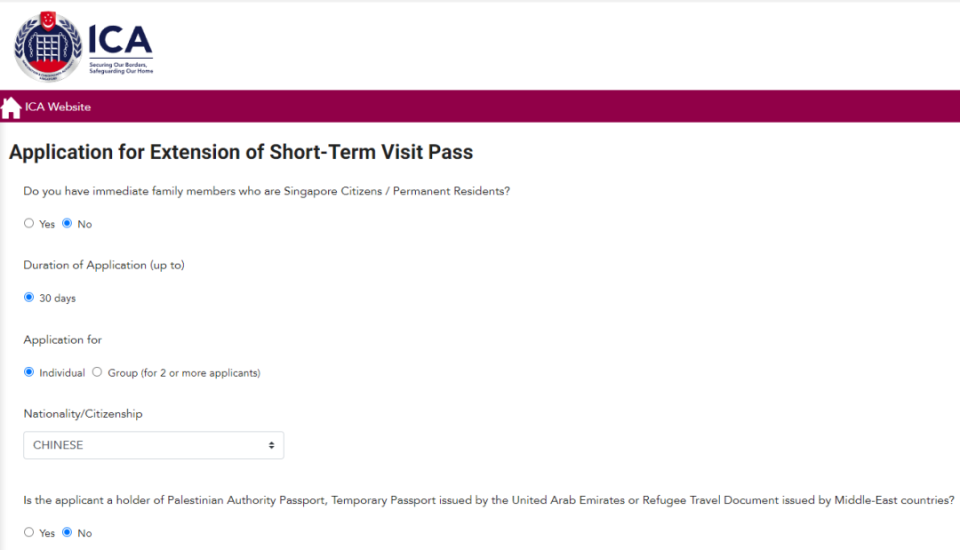Click the Duration of Application label

pyautogui.click(x=104, y=265)
